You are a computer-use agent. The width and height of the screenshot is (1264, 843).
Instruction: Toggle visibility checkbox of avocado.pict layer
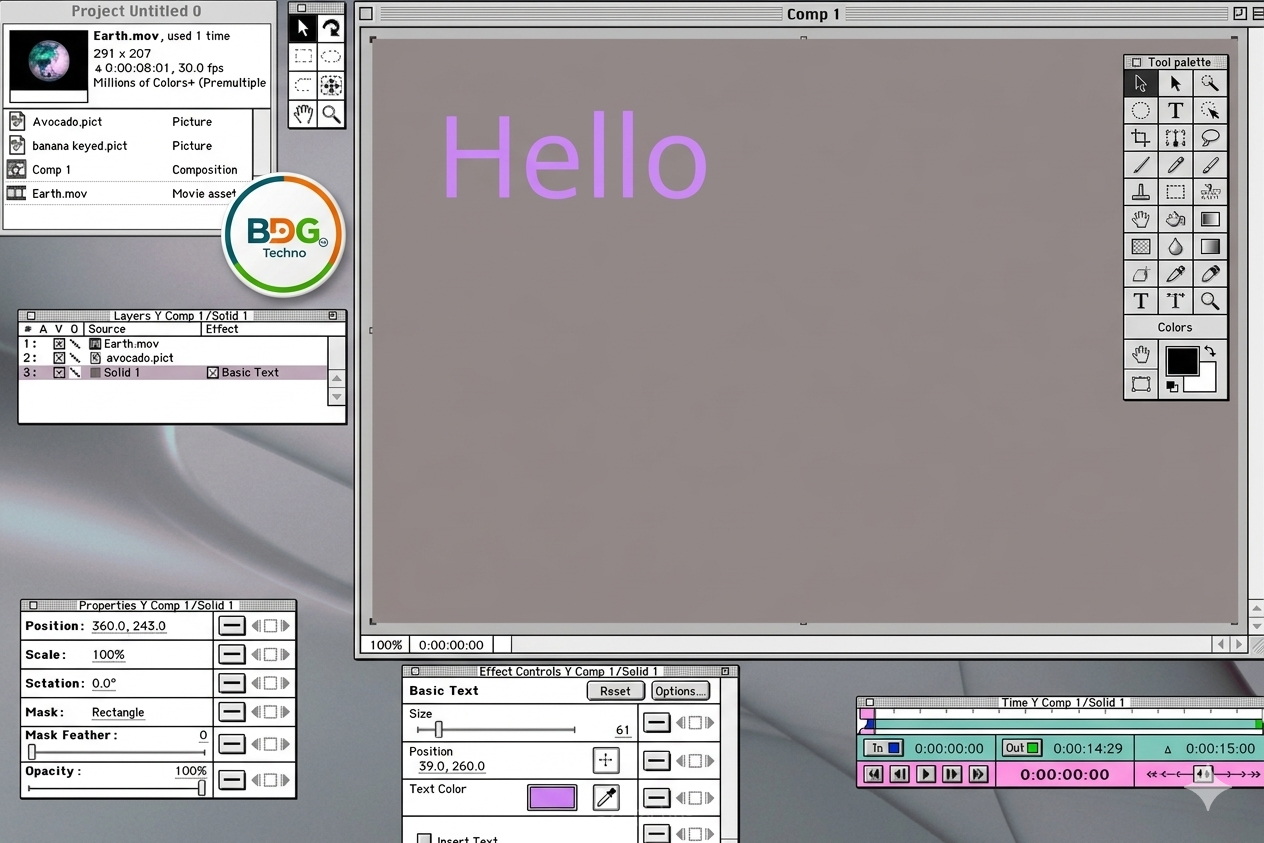coord(59,358)
